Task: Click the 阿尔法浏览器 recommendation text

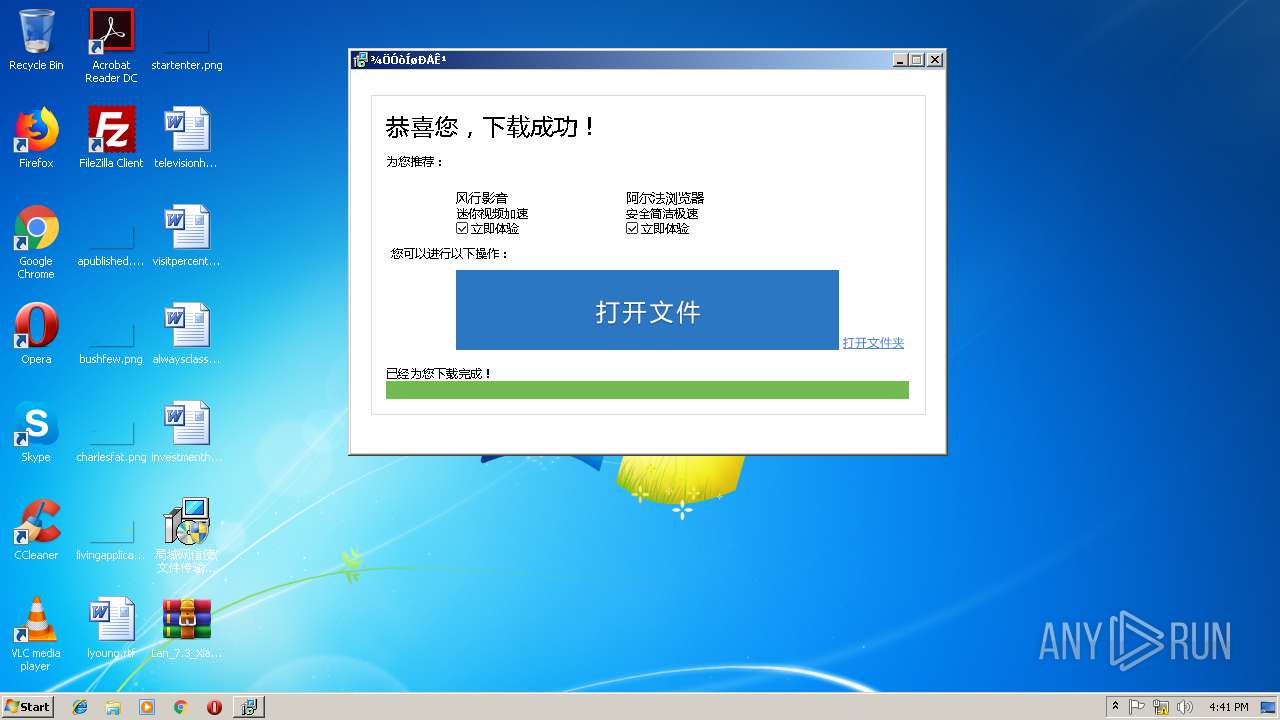Action: point(665,198)
